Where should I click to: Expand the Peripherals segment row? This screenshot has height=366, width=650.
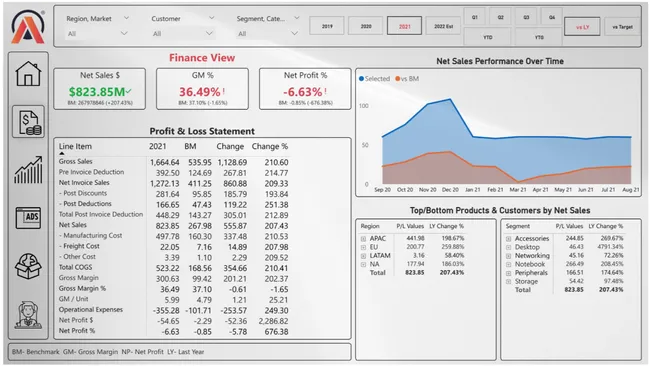508,273
